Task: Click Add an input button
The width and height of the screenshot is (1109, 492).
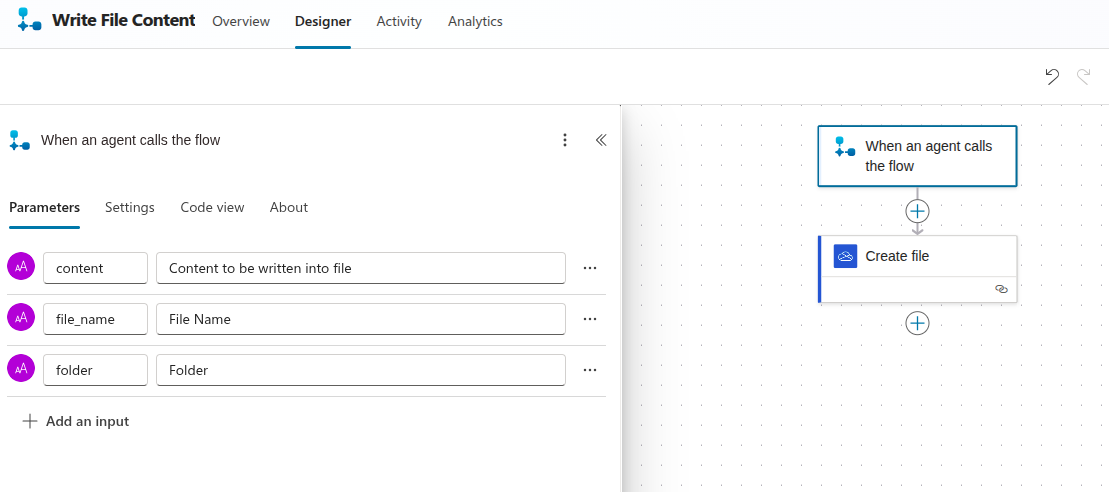Action: point(76,422)
